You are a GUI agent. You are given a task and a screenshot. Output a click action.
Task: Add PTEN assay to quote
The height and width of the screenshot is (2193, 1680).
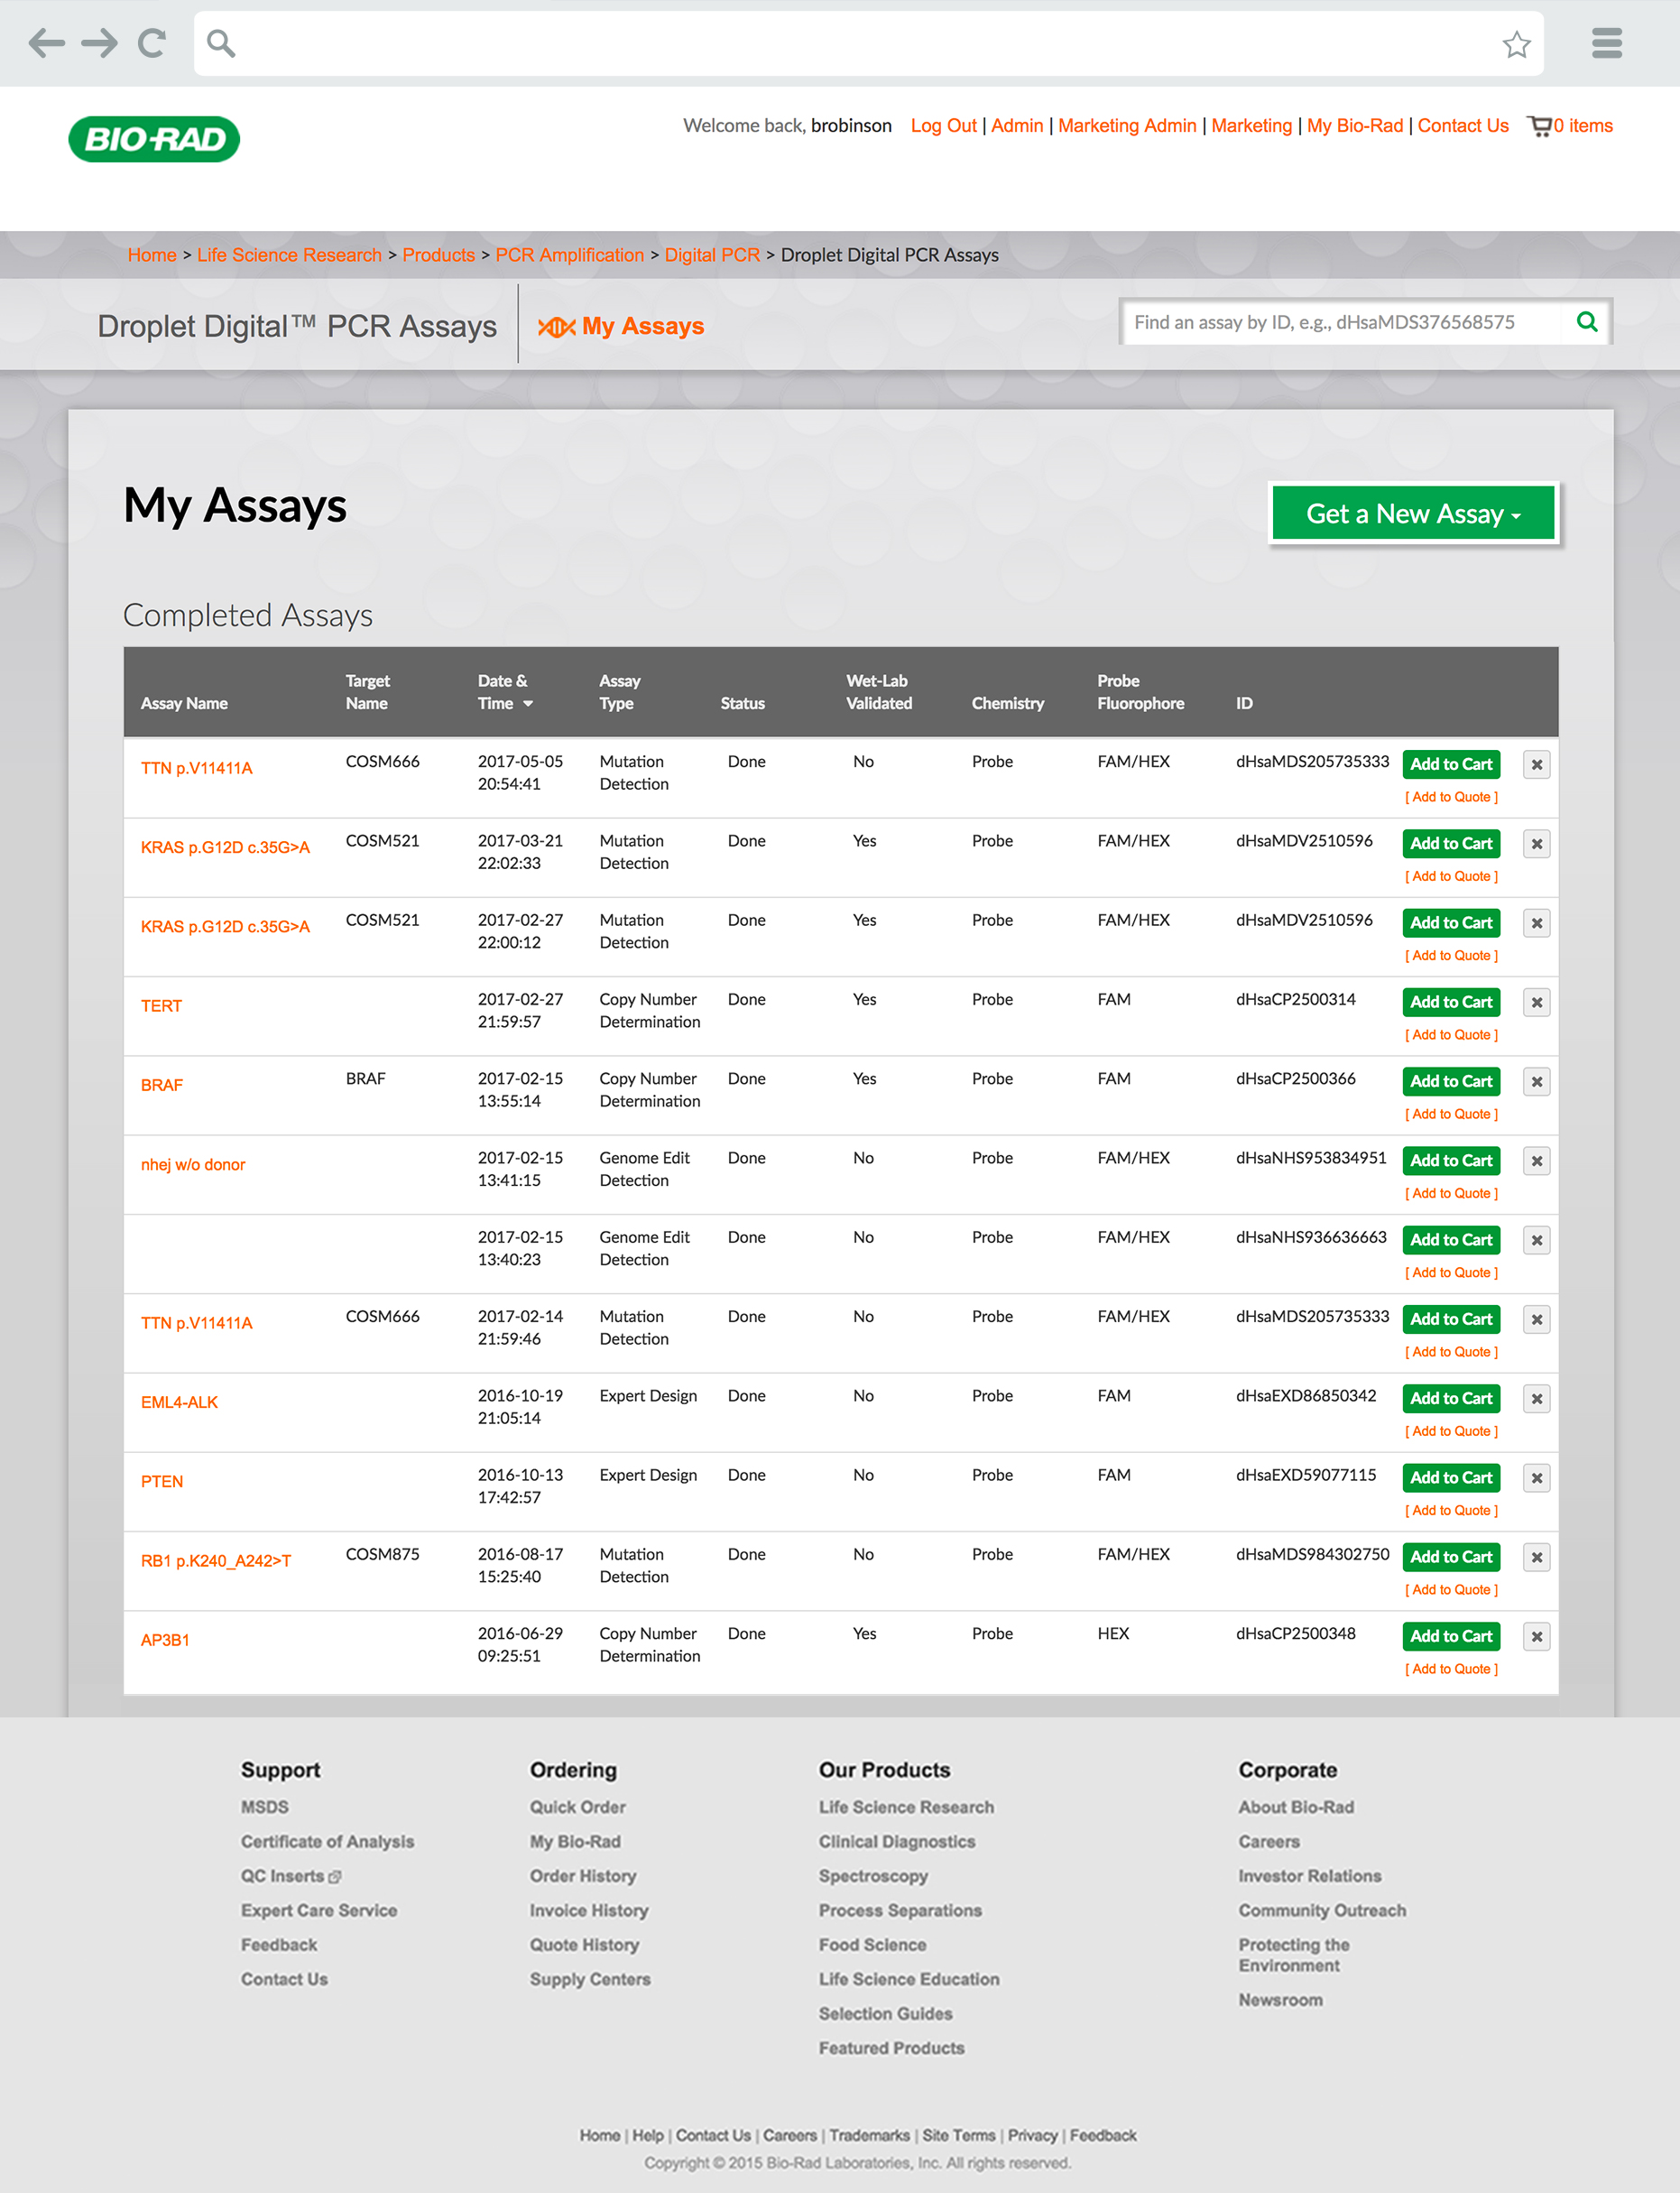(1451, 1511)
